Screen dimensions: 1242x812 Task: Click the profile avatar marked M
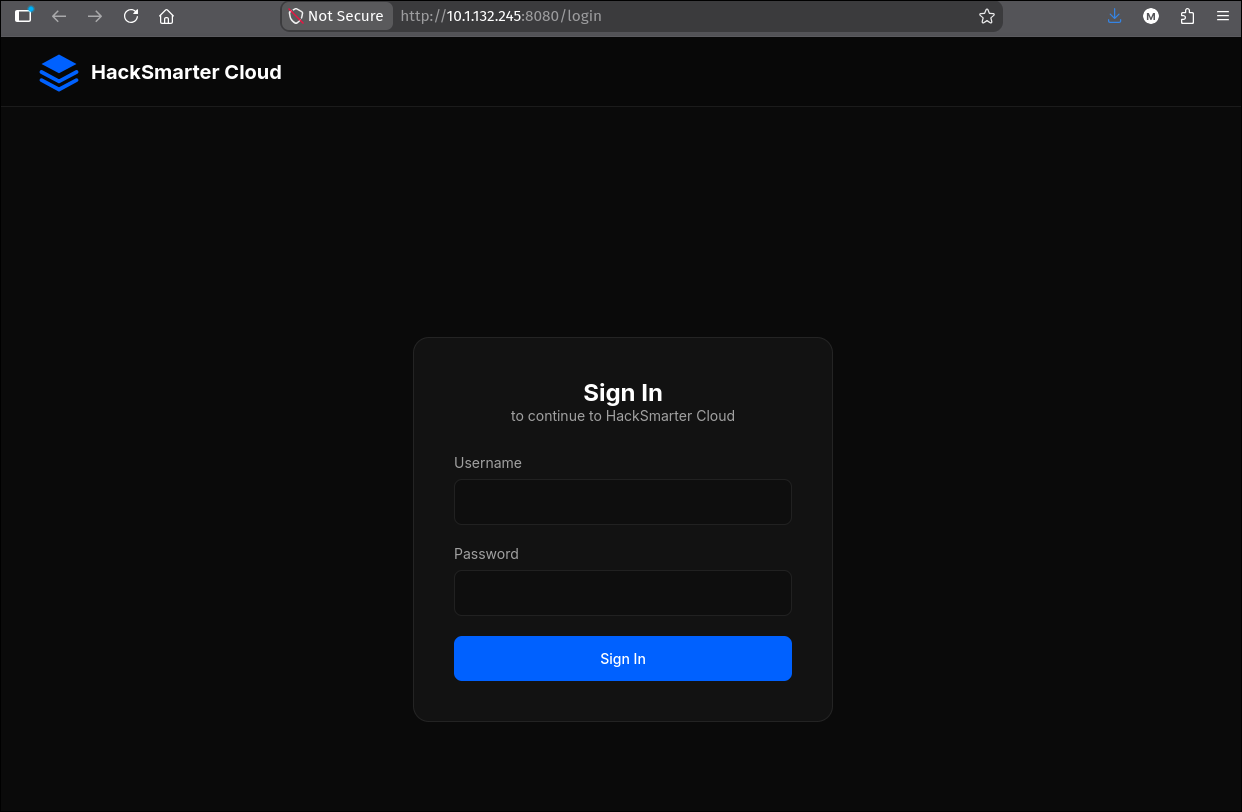[x=1151, y=16]
